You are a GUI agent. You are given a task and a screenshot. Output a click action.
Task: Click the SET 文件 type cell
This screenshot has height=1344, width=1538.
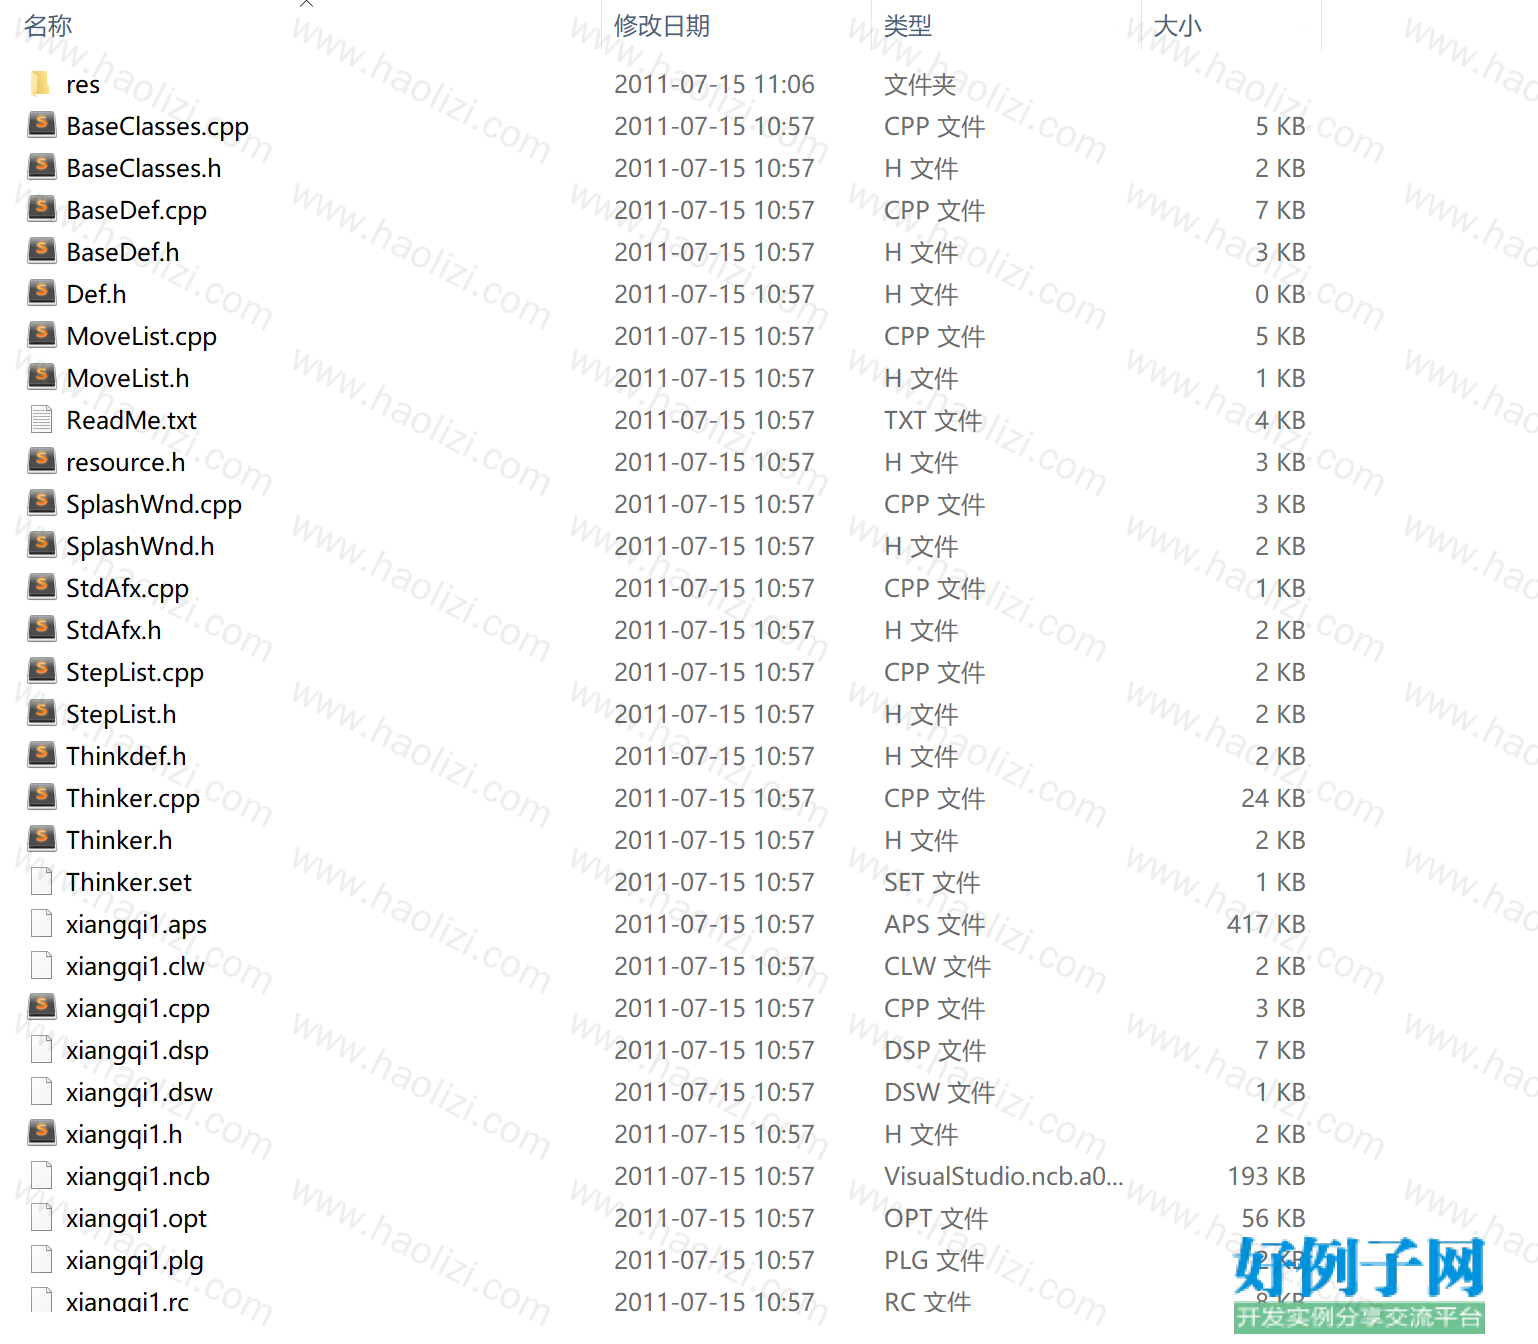932,883
